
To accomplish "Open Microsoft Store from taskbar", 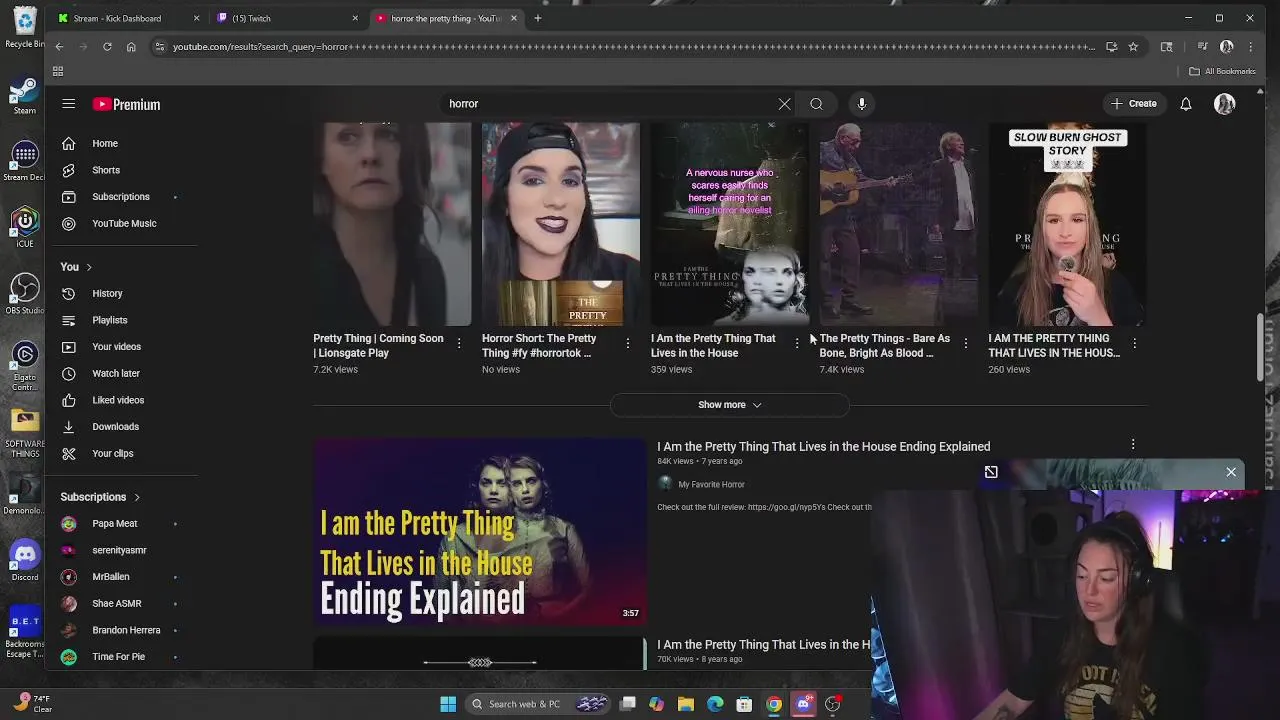I will [744, 704].
